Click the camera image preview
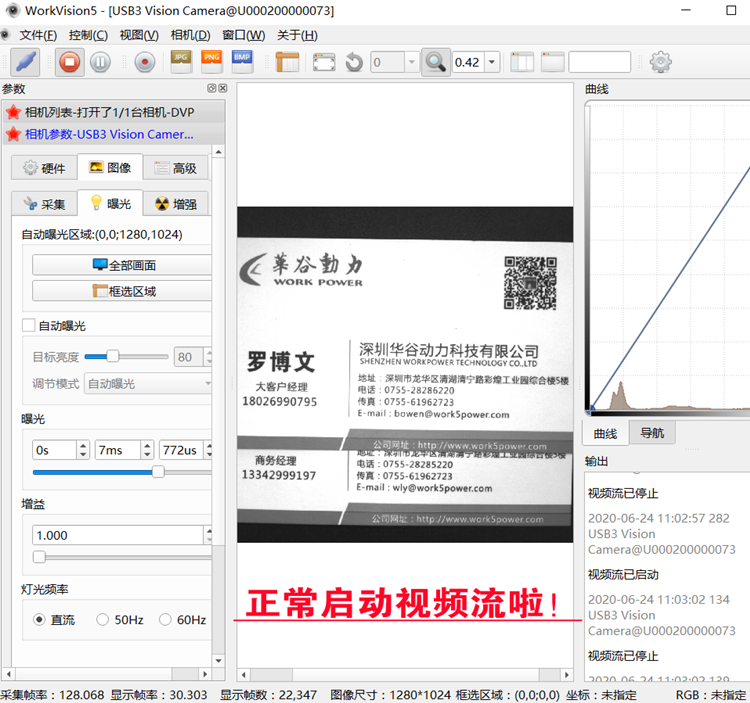 (405, 374)
